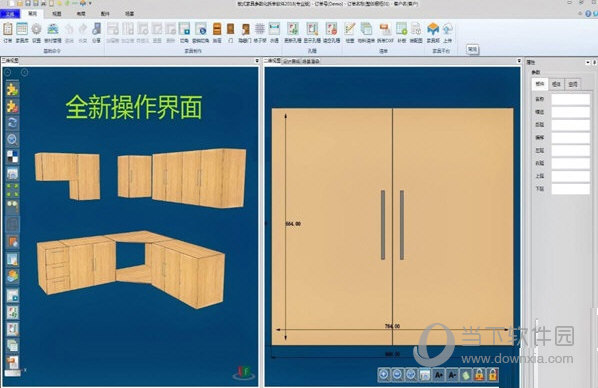Image resolution: width=598 pixels, height=388 pixels.
Task: Click the black-white checker icon in left toolbar
Action: click(12, 156)
